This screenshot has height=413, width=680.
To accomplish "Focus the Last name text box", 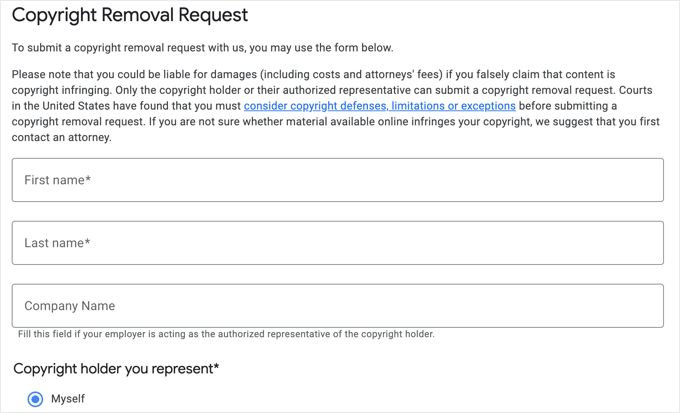I will [337, 243].
